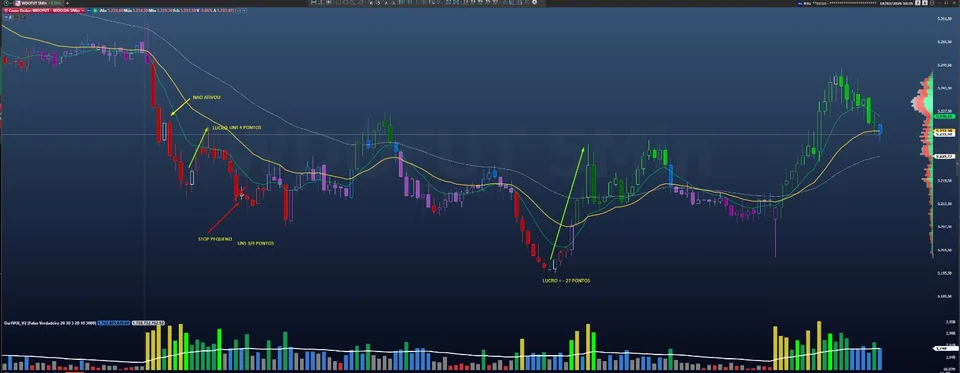Open the Cross Order WDOFUT dropdown

43,10
